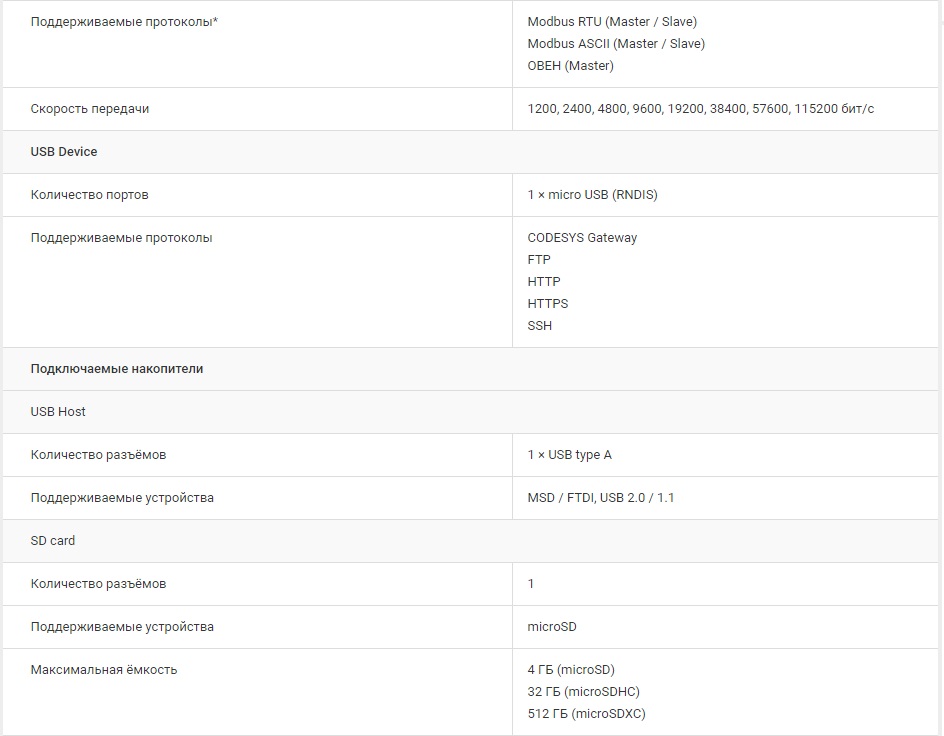Click the 'Скорость передачи' row label
The image size is (944, 736).
[x=90, y=108]
